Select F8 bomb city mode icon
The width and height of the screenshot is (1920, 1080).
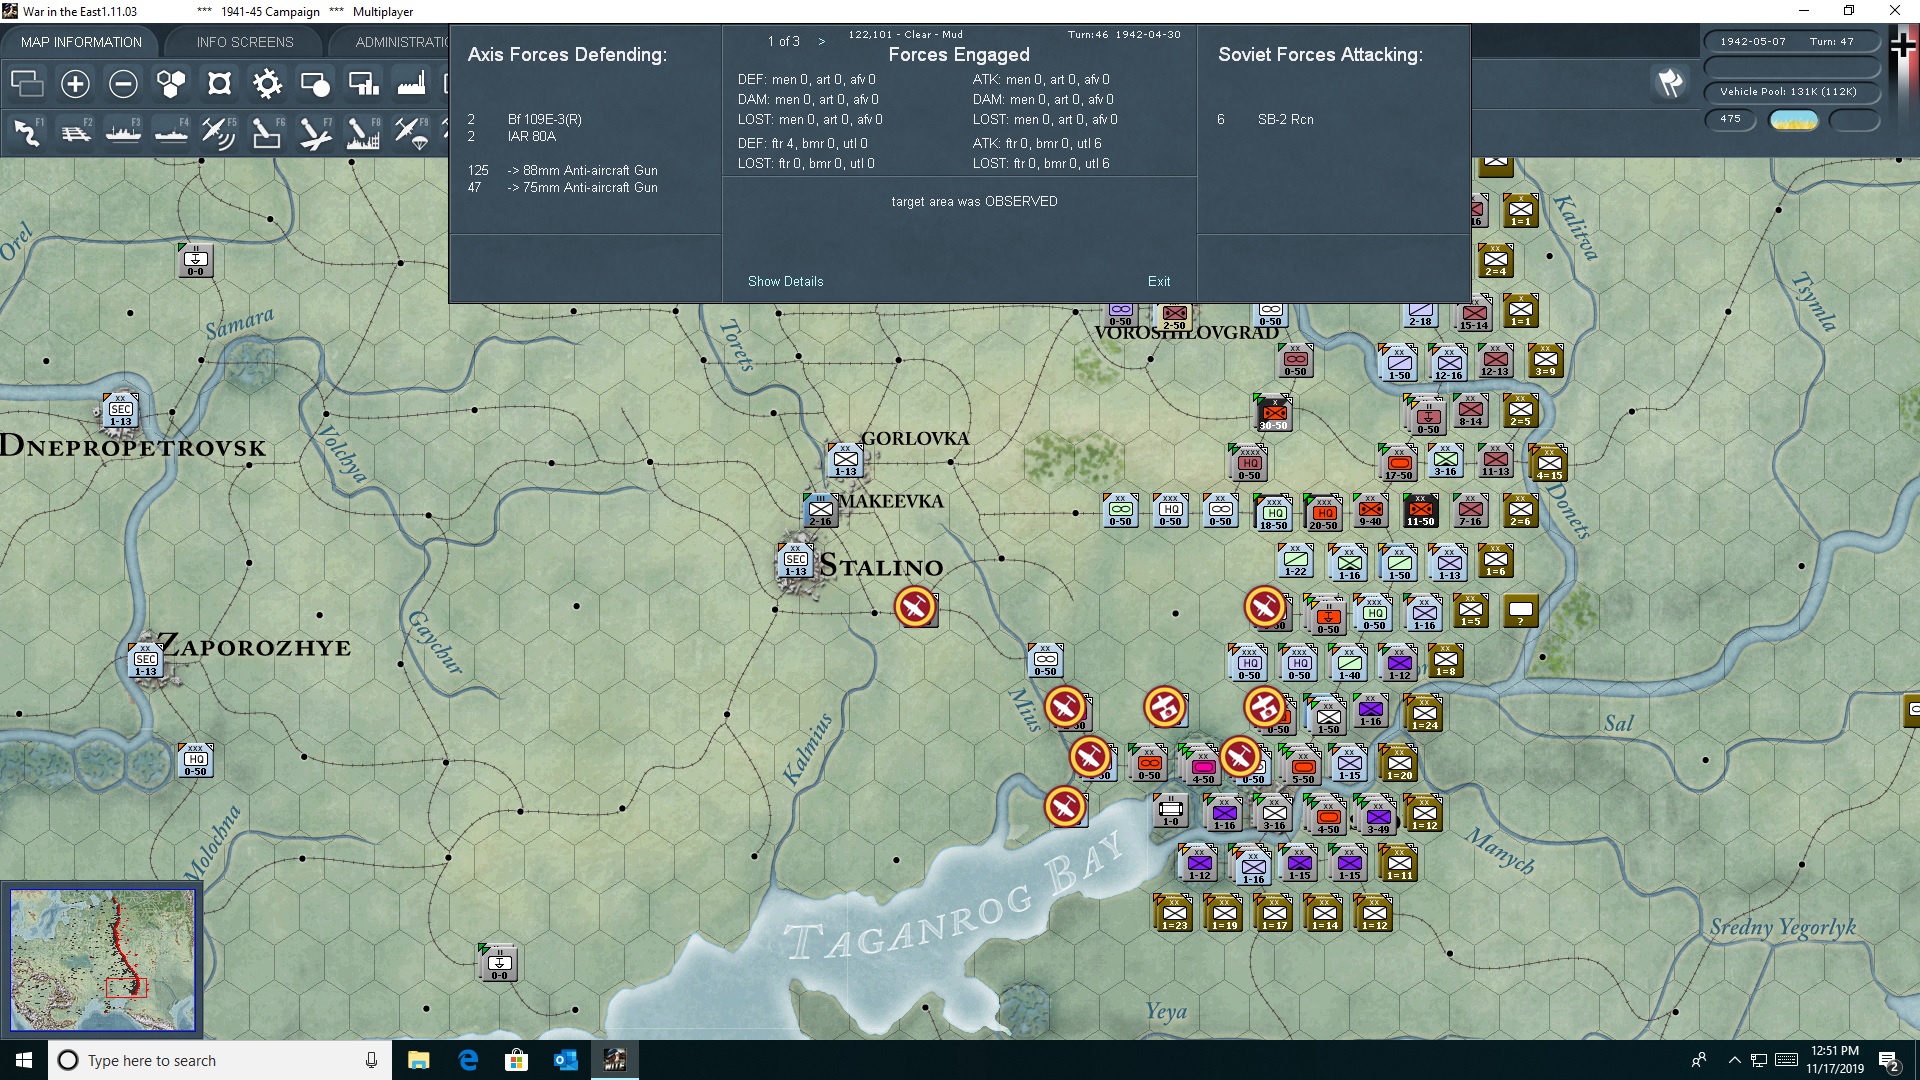click(363, 133)
